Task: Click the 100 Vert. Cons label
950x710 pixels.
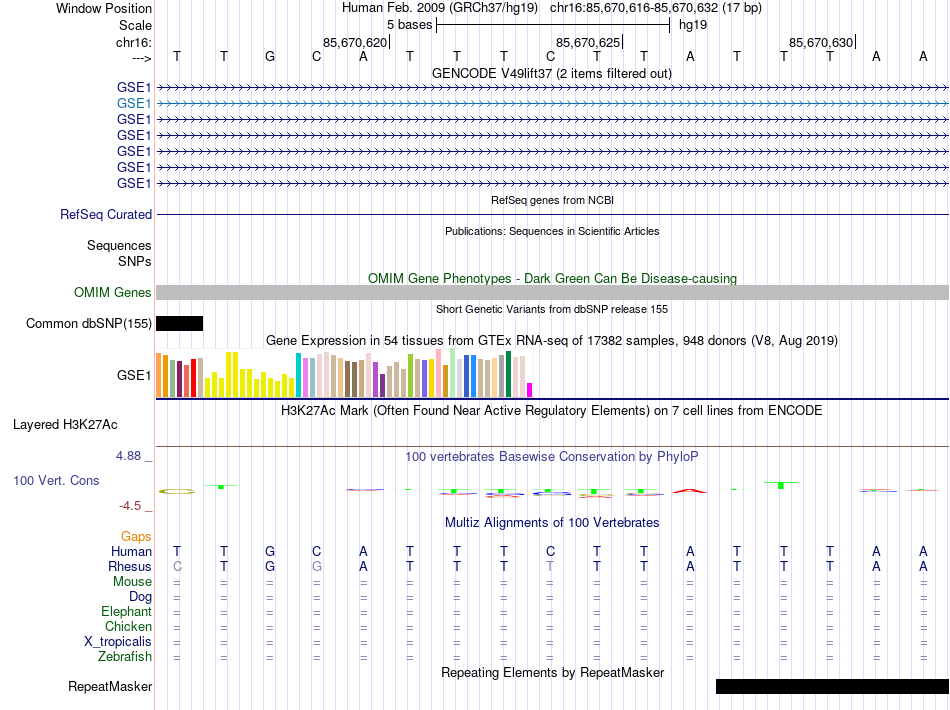Action: pyautogui.click(x=56, y=480)
